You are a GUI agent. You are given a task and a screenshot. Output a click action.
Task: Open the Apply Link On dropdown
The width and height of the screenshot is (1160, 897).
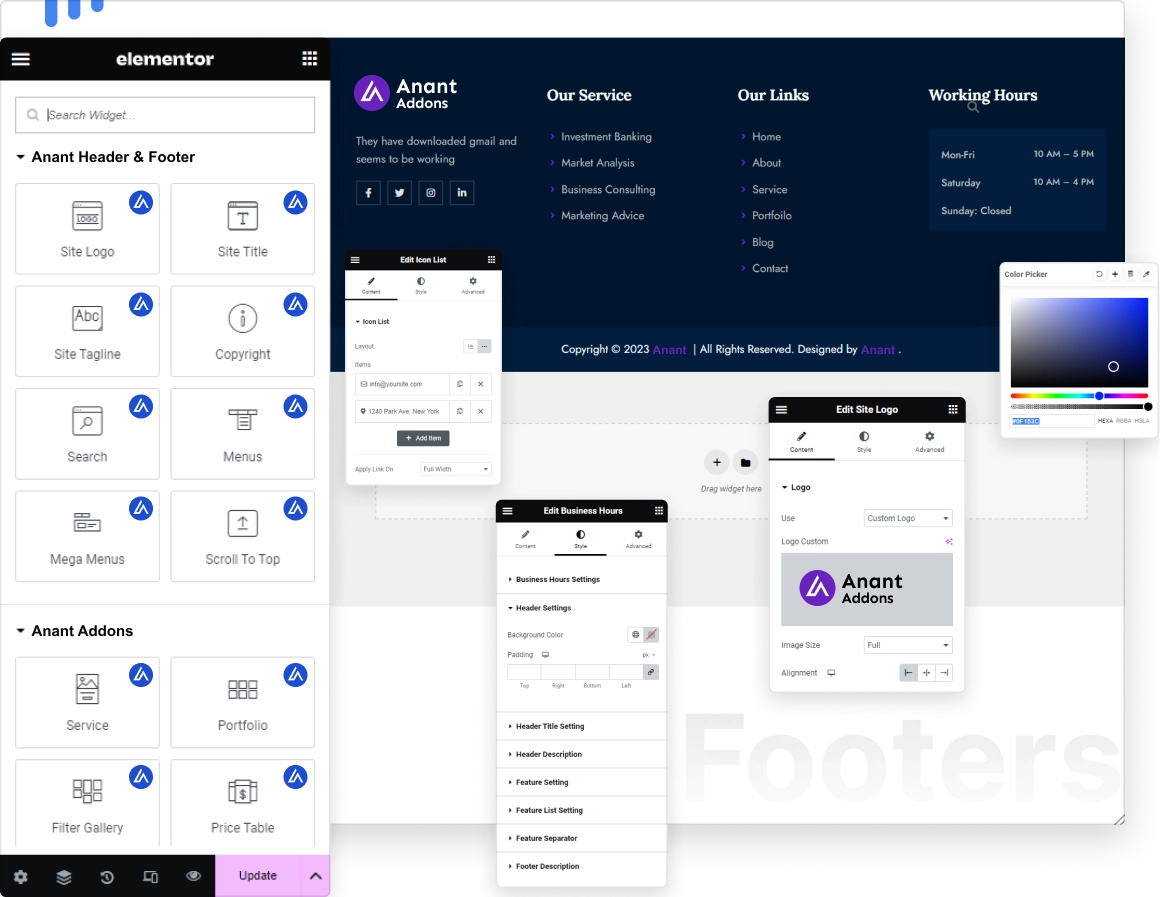(x=456, y=469)
